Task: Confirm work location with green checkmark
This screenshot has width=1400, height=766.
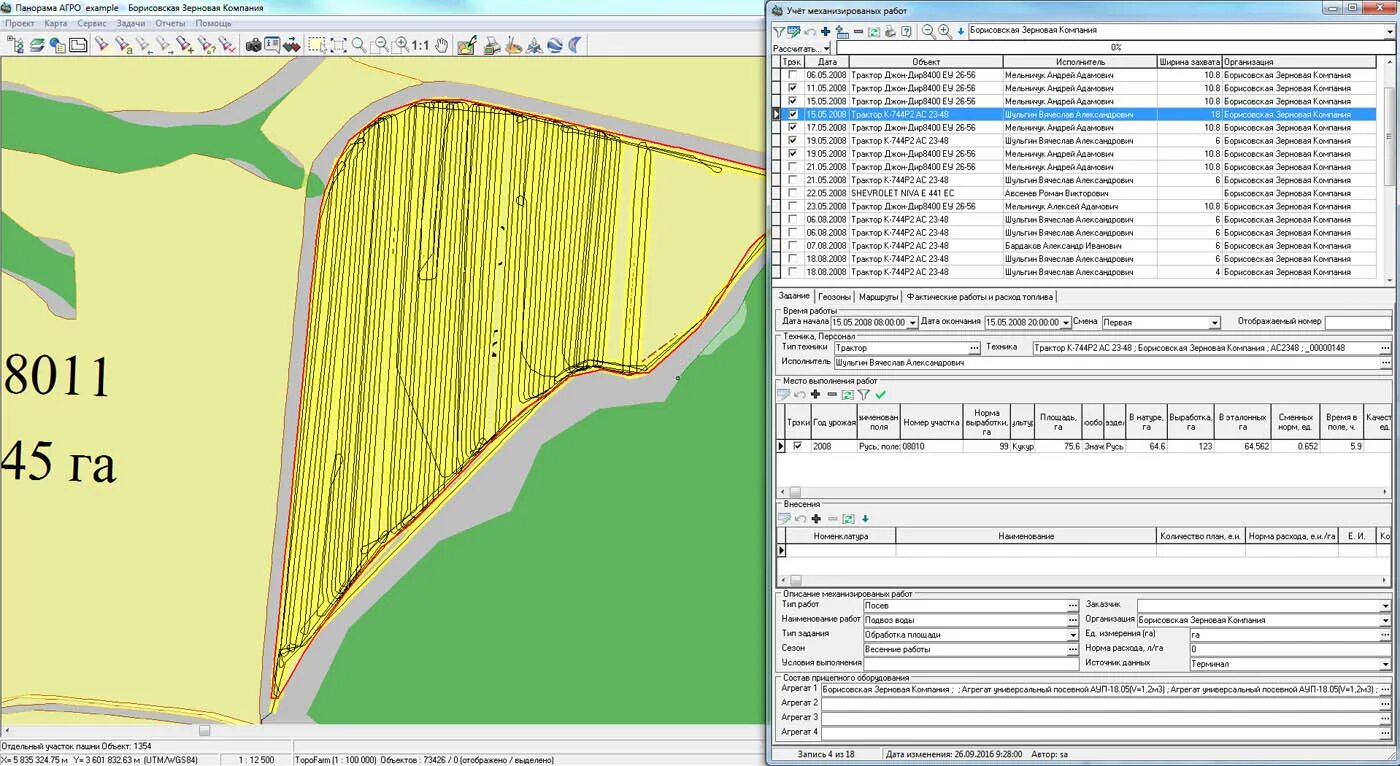Action: [x=880, y=394]
